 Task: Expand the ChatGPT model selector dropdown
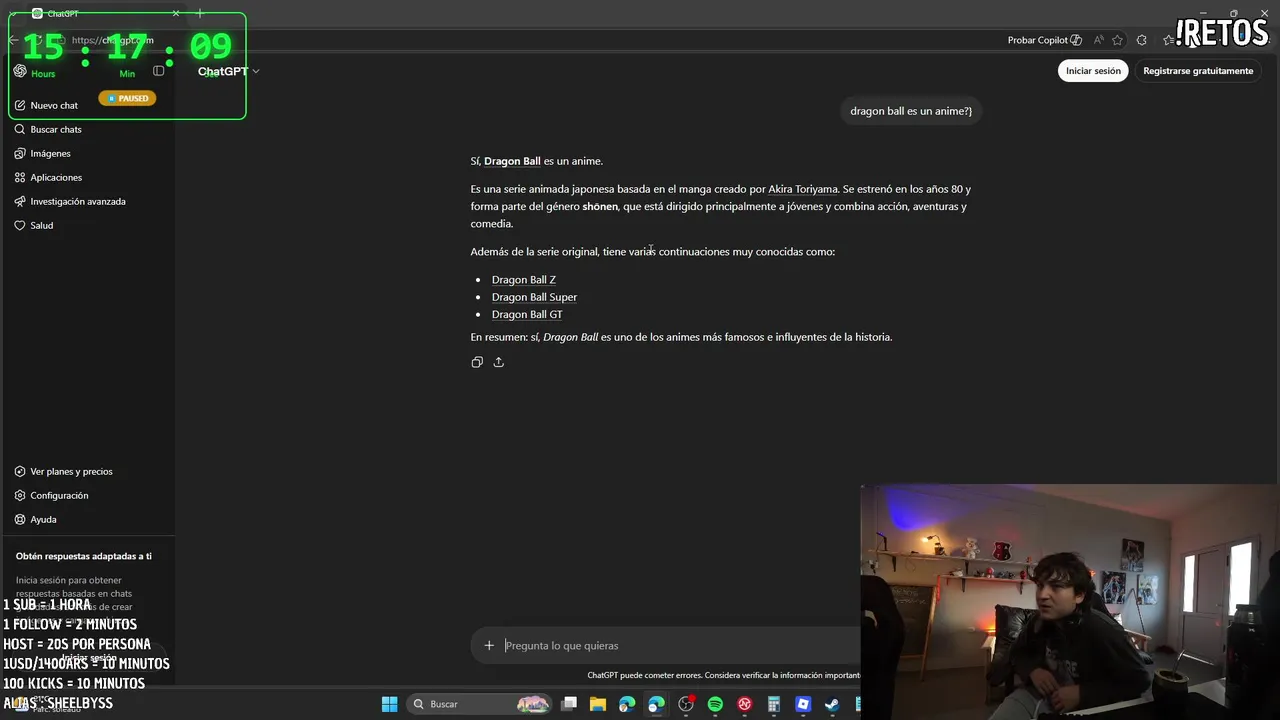coord(228,71)
